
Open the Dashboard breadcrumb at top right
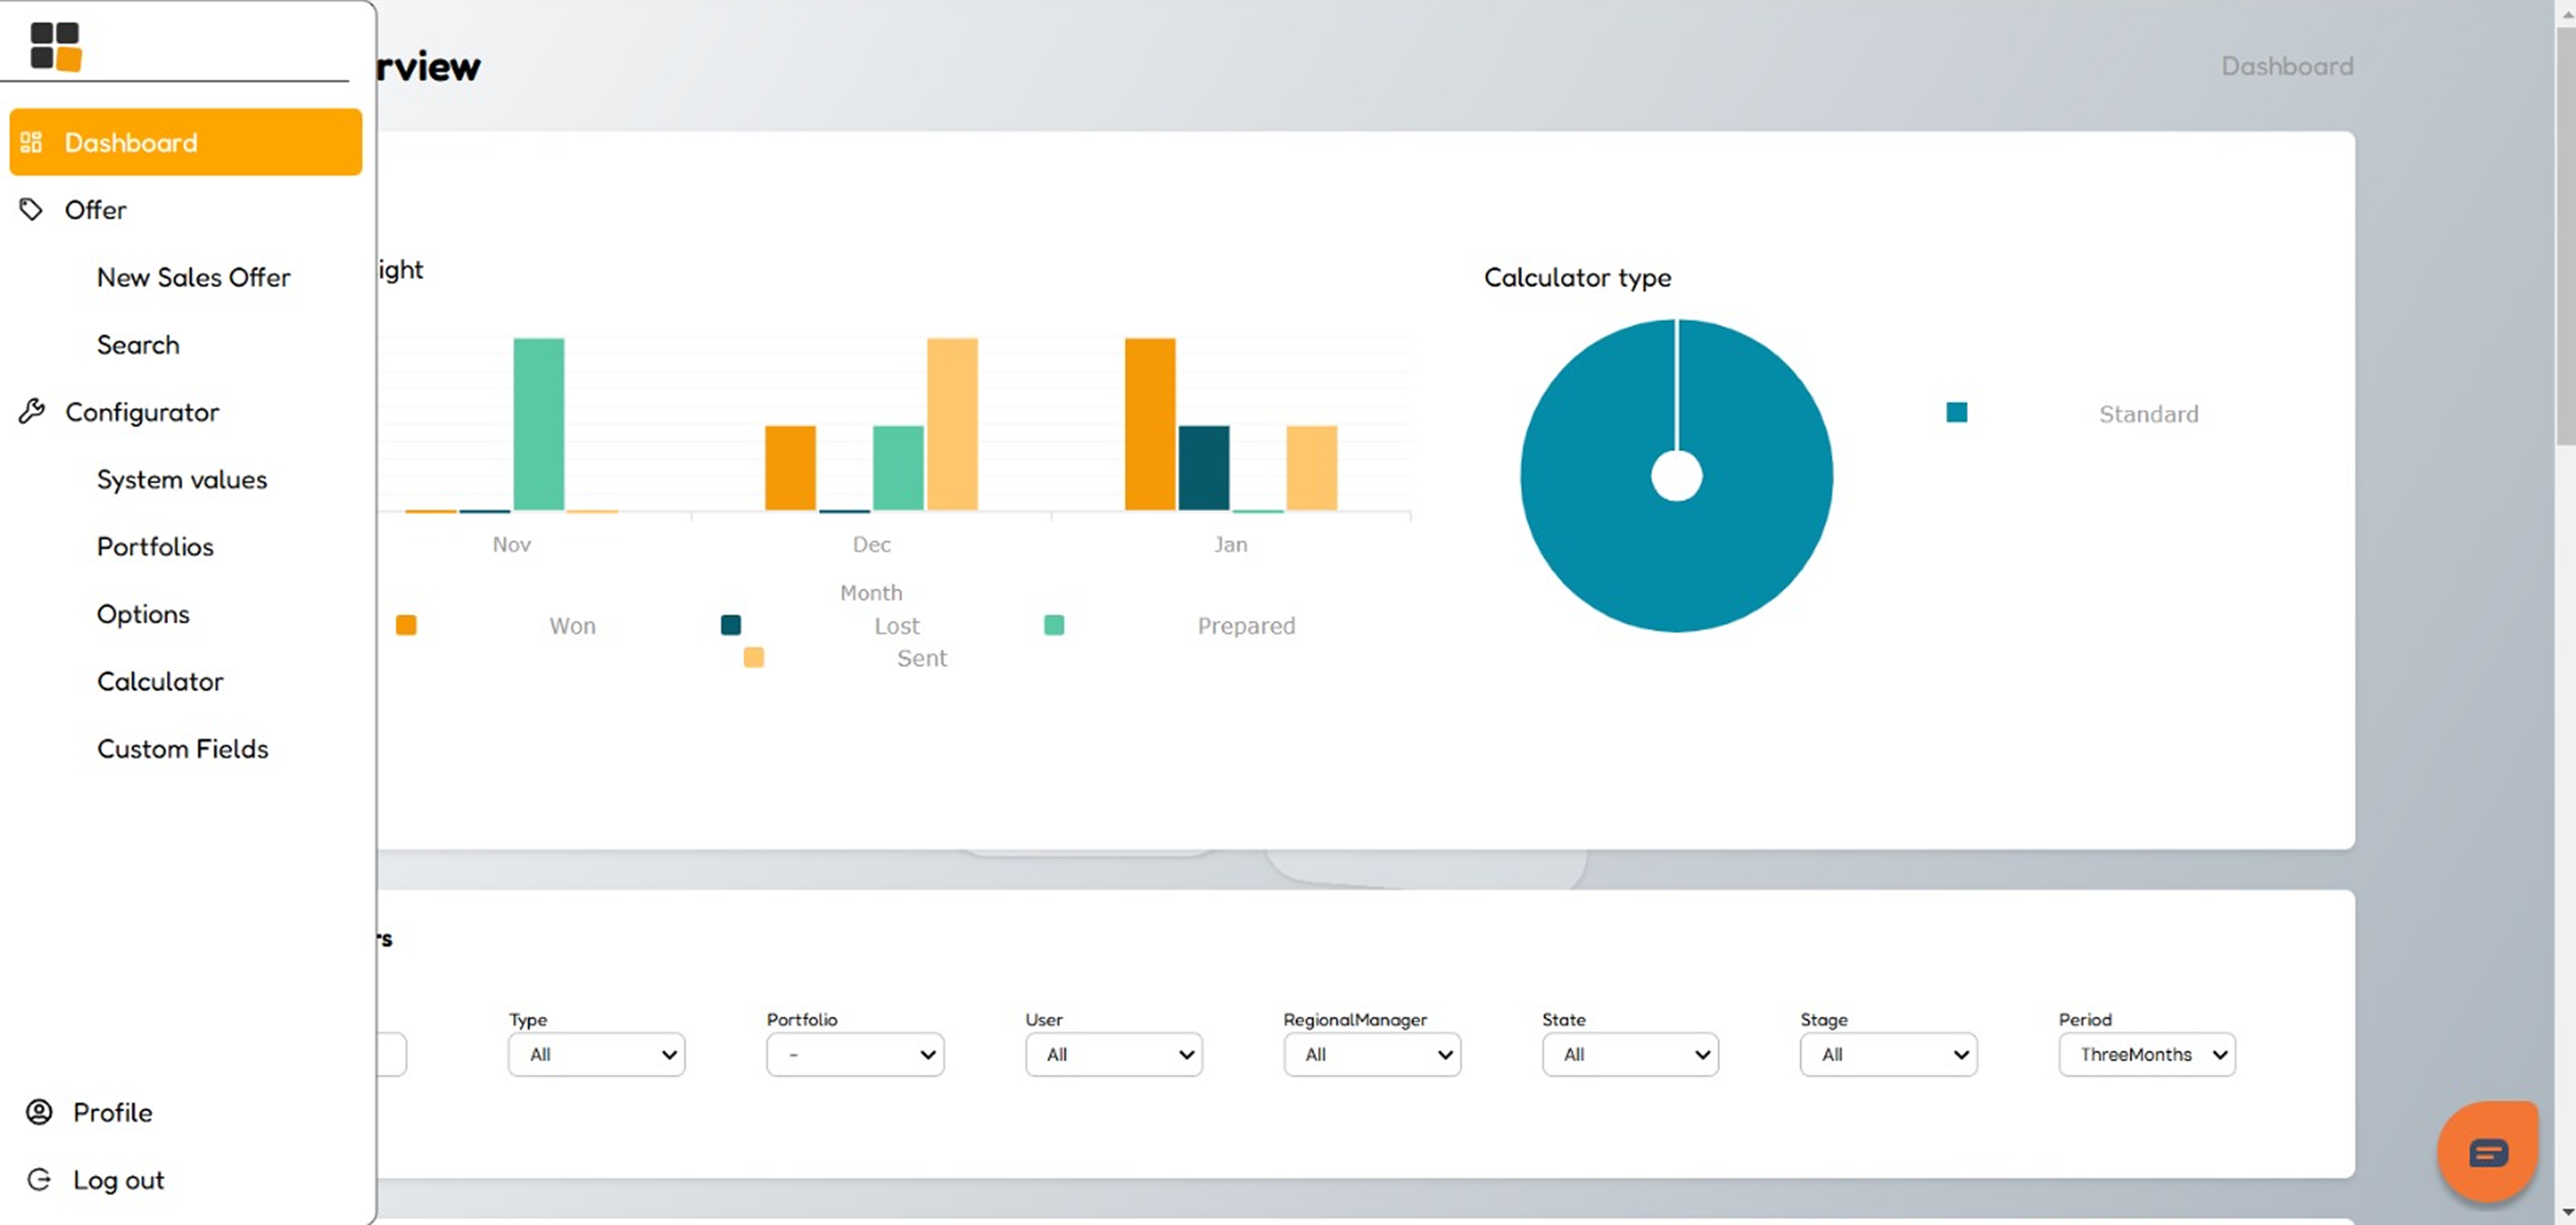pyautogui.click(x=2287, y=65)
